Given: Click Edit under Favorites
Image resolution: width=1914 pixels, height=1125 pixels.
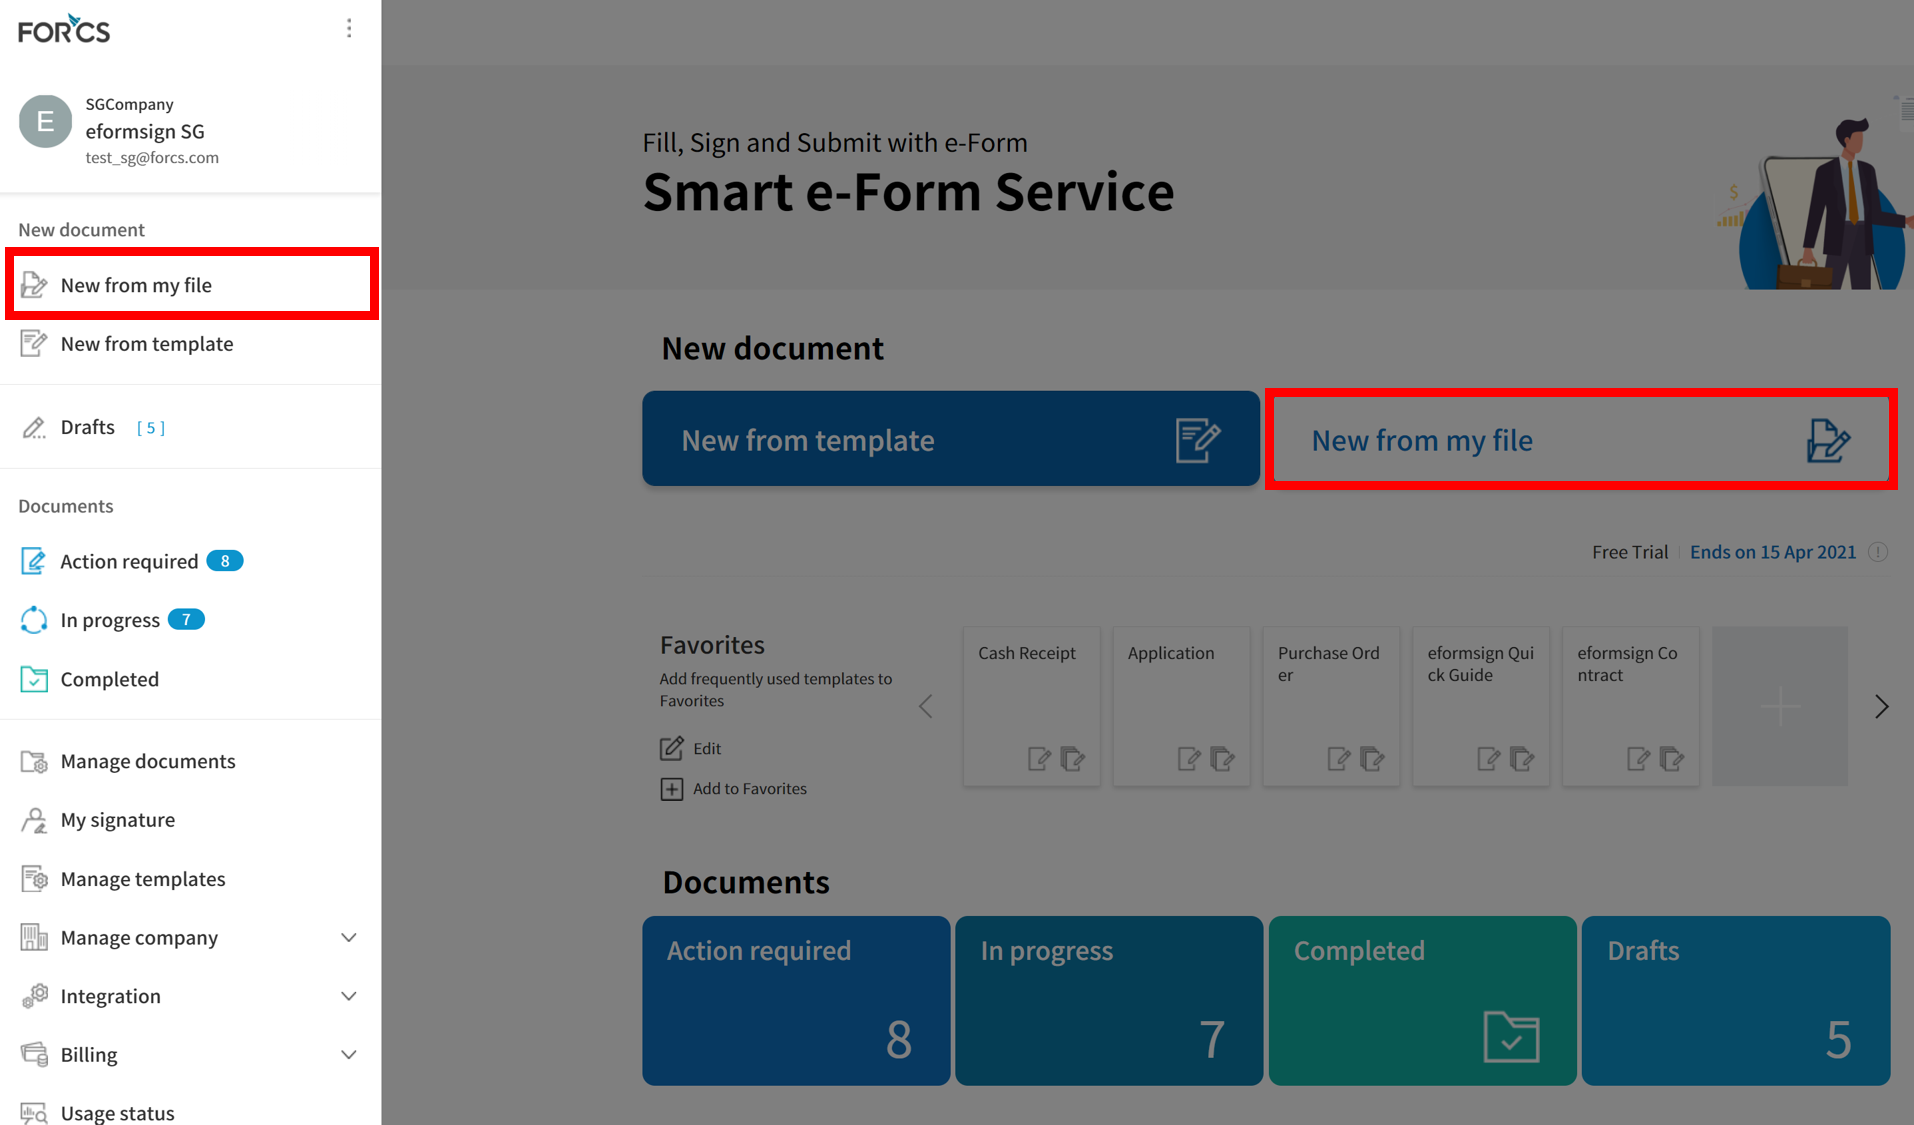Looking at the screenshot, I should [x=691, y=748].
